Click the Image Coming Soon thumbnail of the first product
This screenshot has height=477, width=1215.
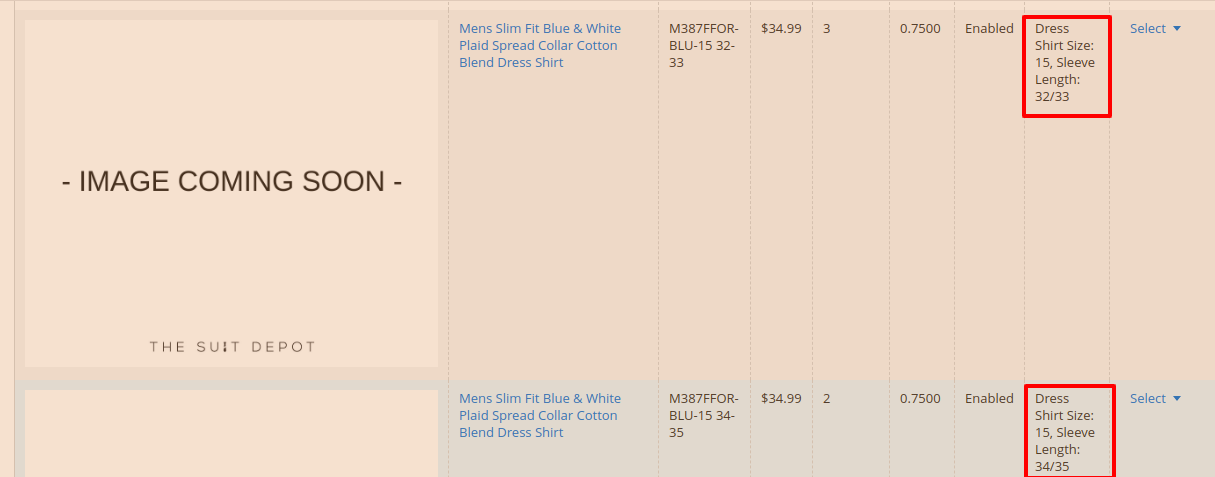pos(232,193)
